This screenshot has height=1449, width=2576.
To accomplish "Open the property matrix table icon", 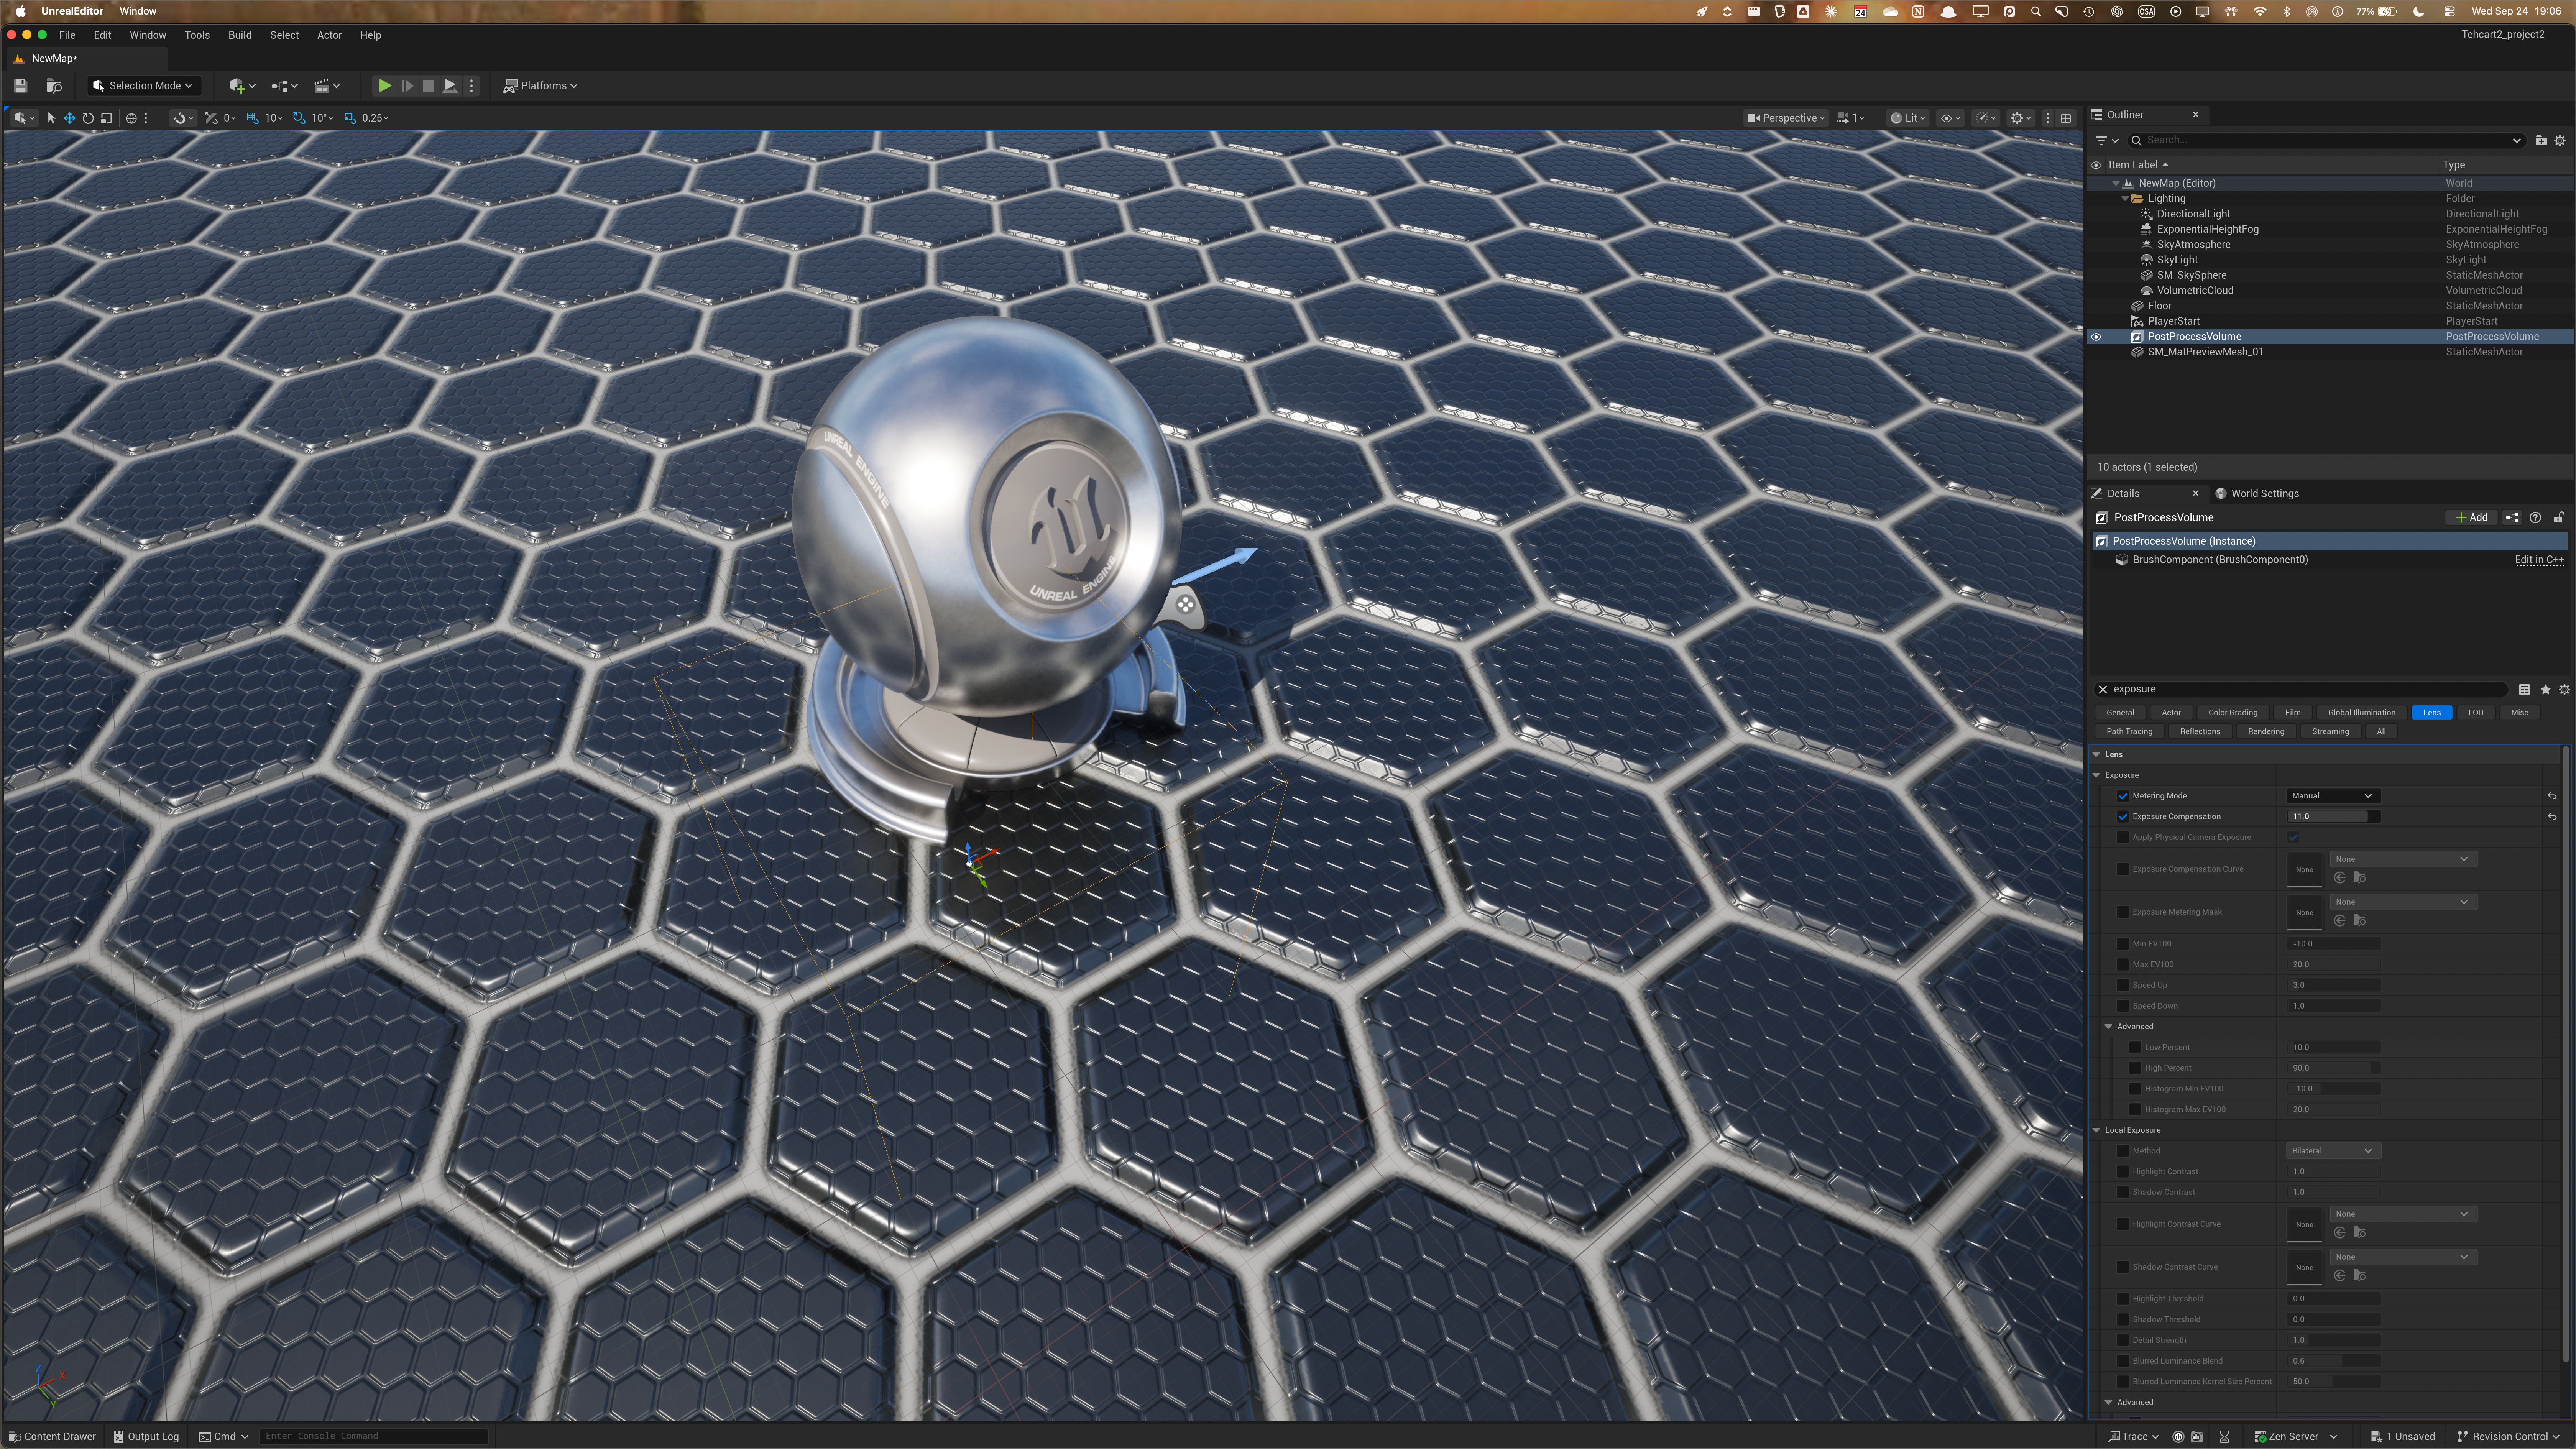I will tap(2525, 690).
